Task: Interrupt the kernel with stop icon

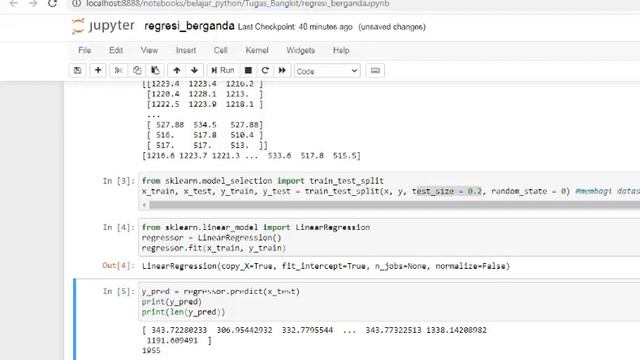Action: coord(248,71)
